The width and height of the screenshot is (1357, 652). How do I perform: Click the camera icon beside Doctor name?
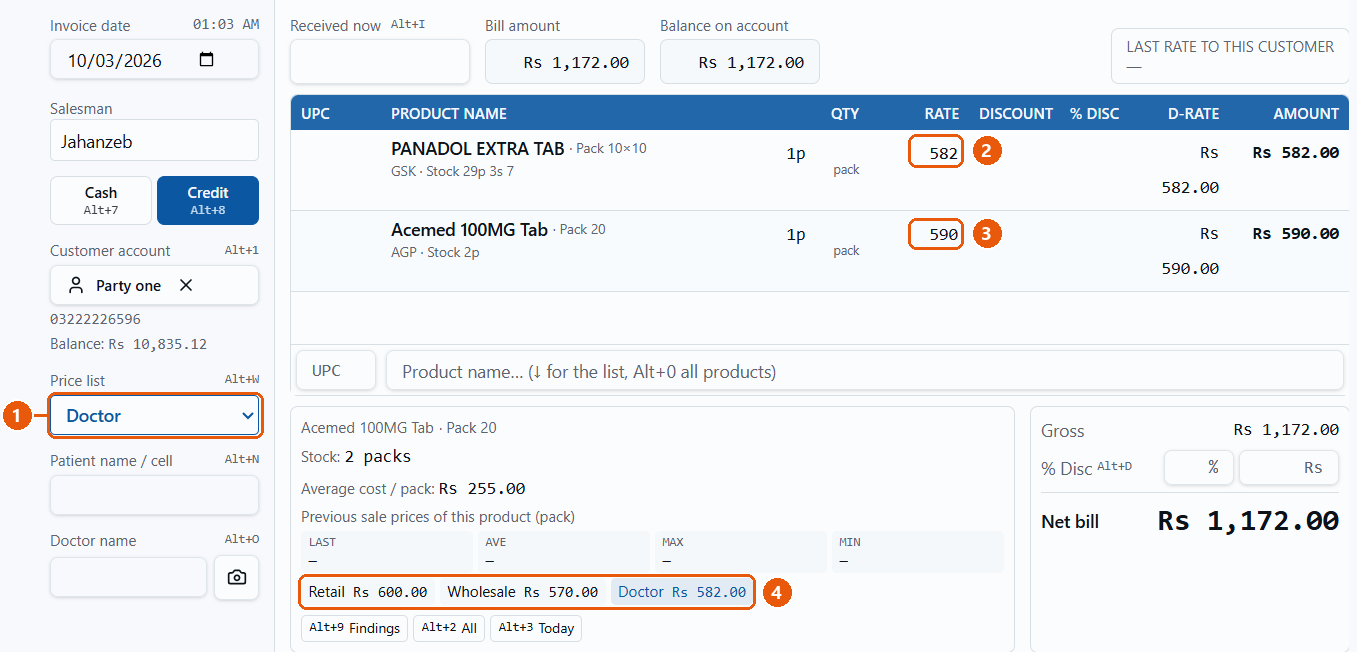[x=236, y=578]
